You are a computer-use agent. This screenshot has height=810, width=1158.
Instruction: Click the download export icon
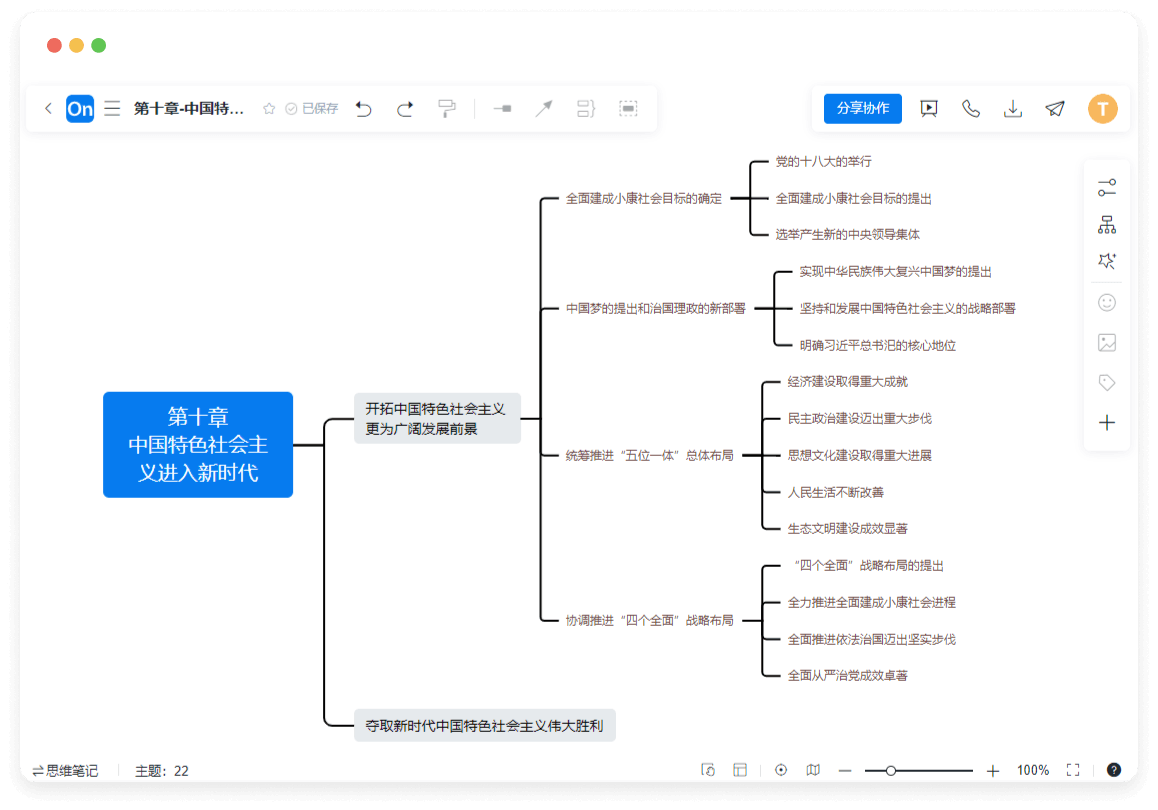[x=1013, y=109]
